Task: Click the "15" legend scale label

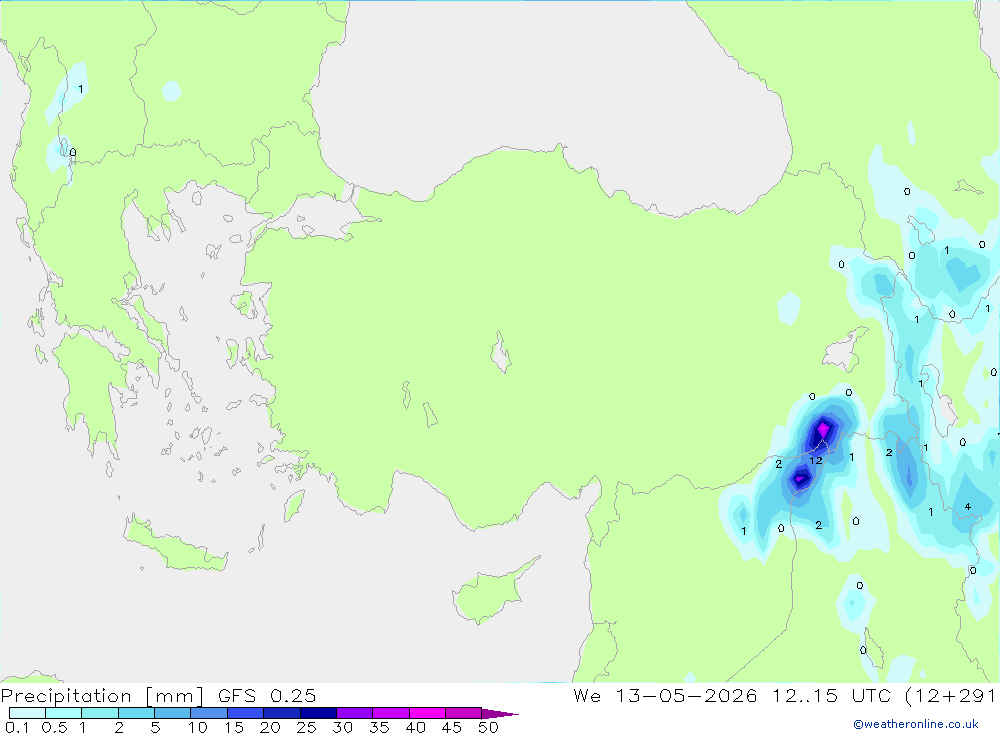Action: [x=234, y=727]
